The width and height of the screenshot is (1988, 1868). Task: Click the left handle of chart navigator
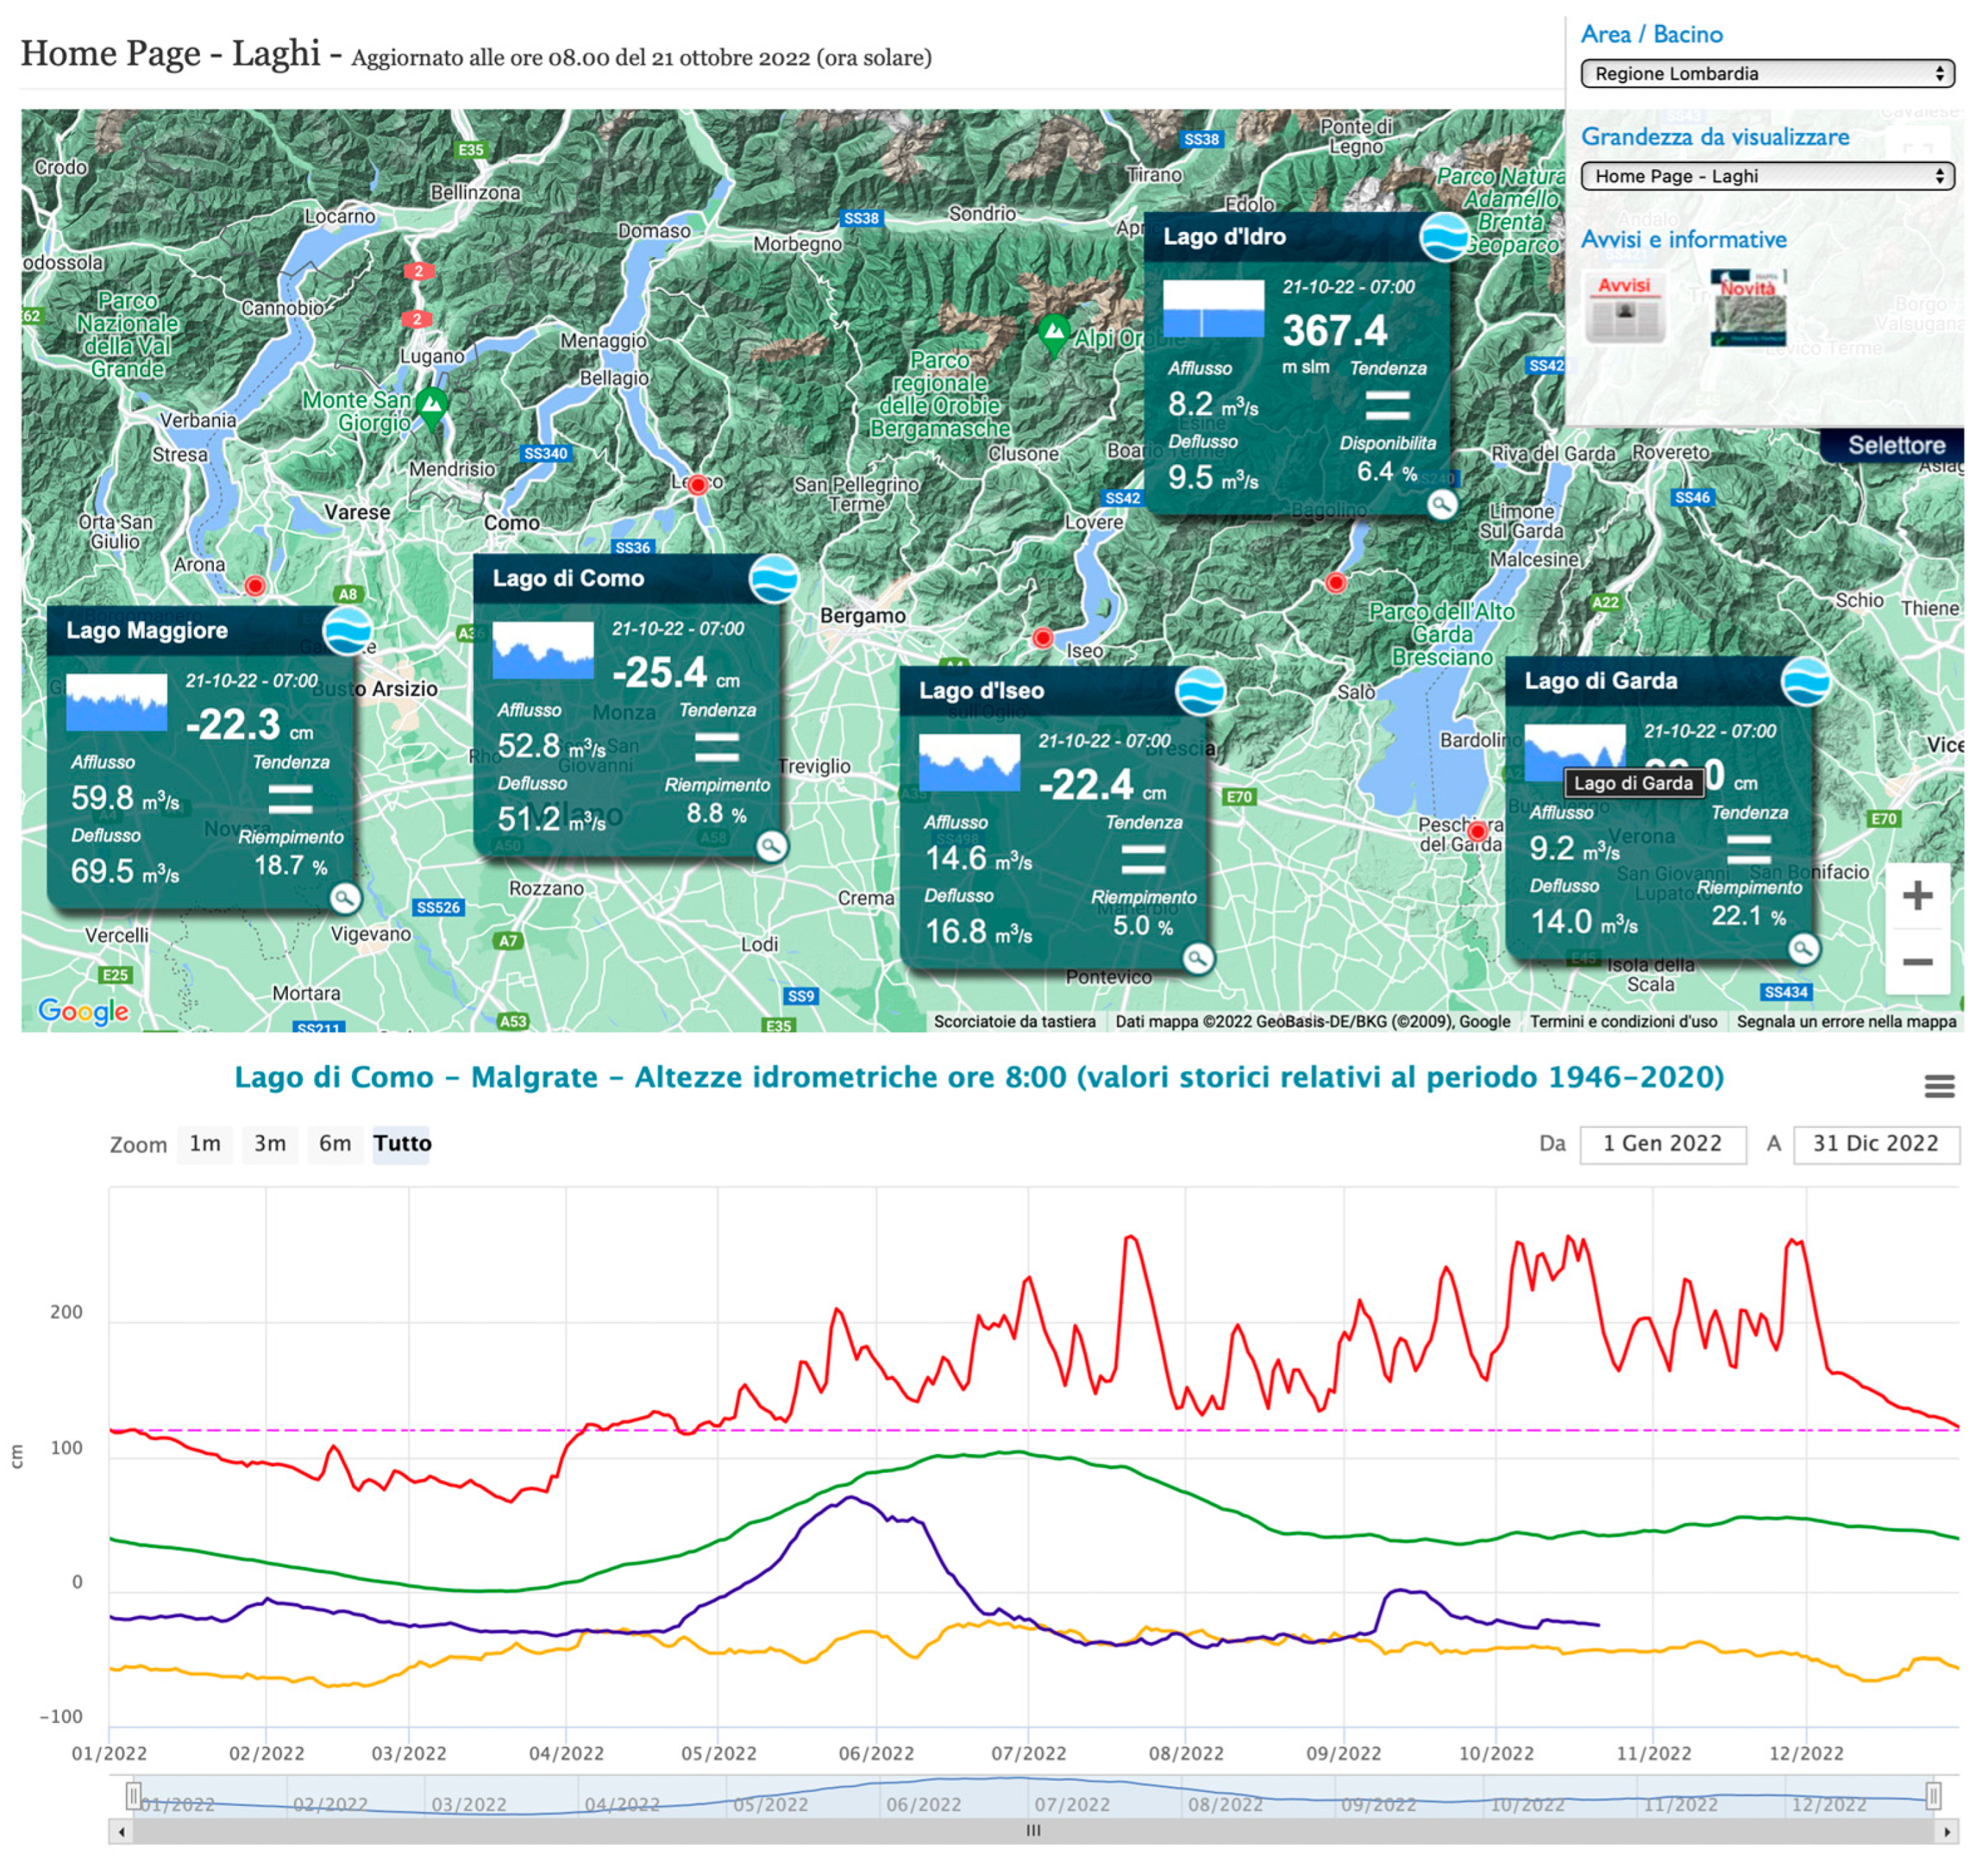tap(133, 1797)
